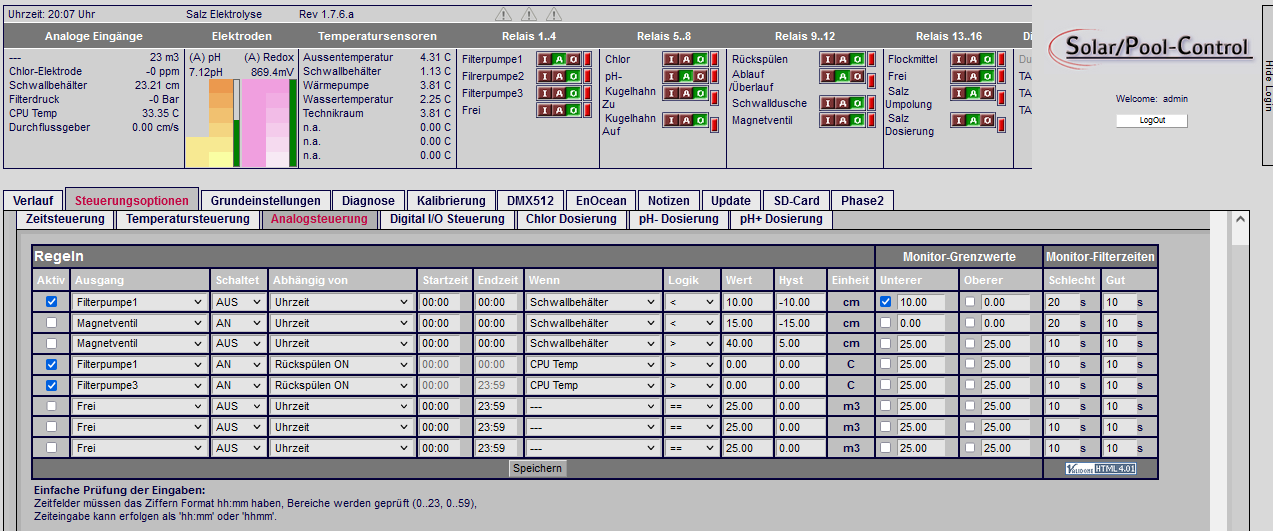
Task: Open the Chlor Dosierung sub-tab
Action: point(571,219)
